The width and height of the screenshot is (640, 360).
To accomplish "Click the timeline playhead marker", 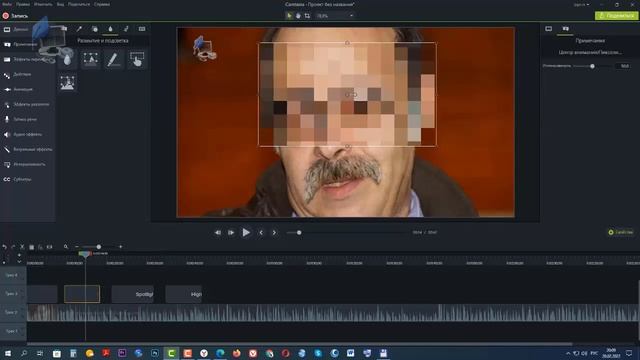I will [85, 254].
